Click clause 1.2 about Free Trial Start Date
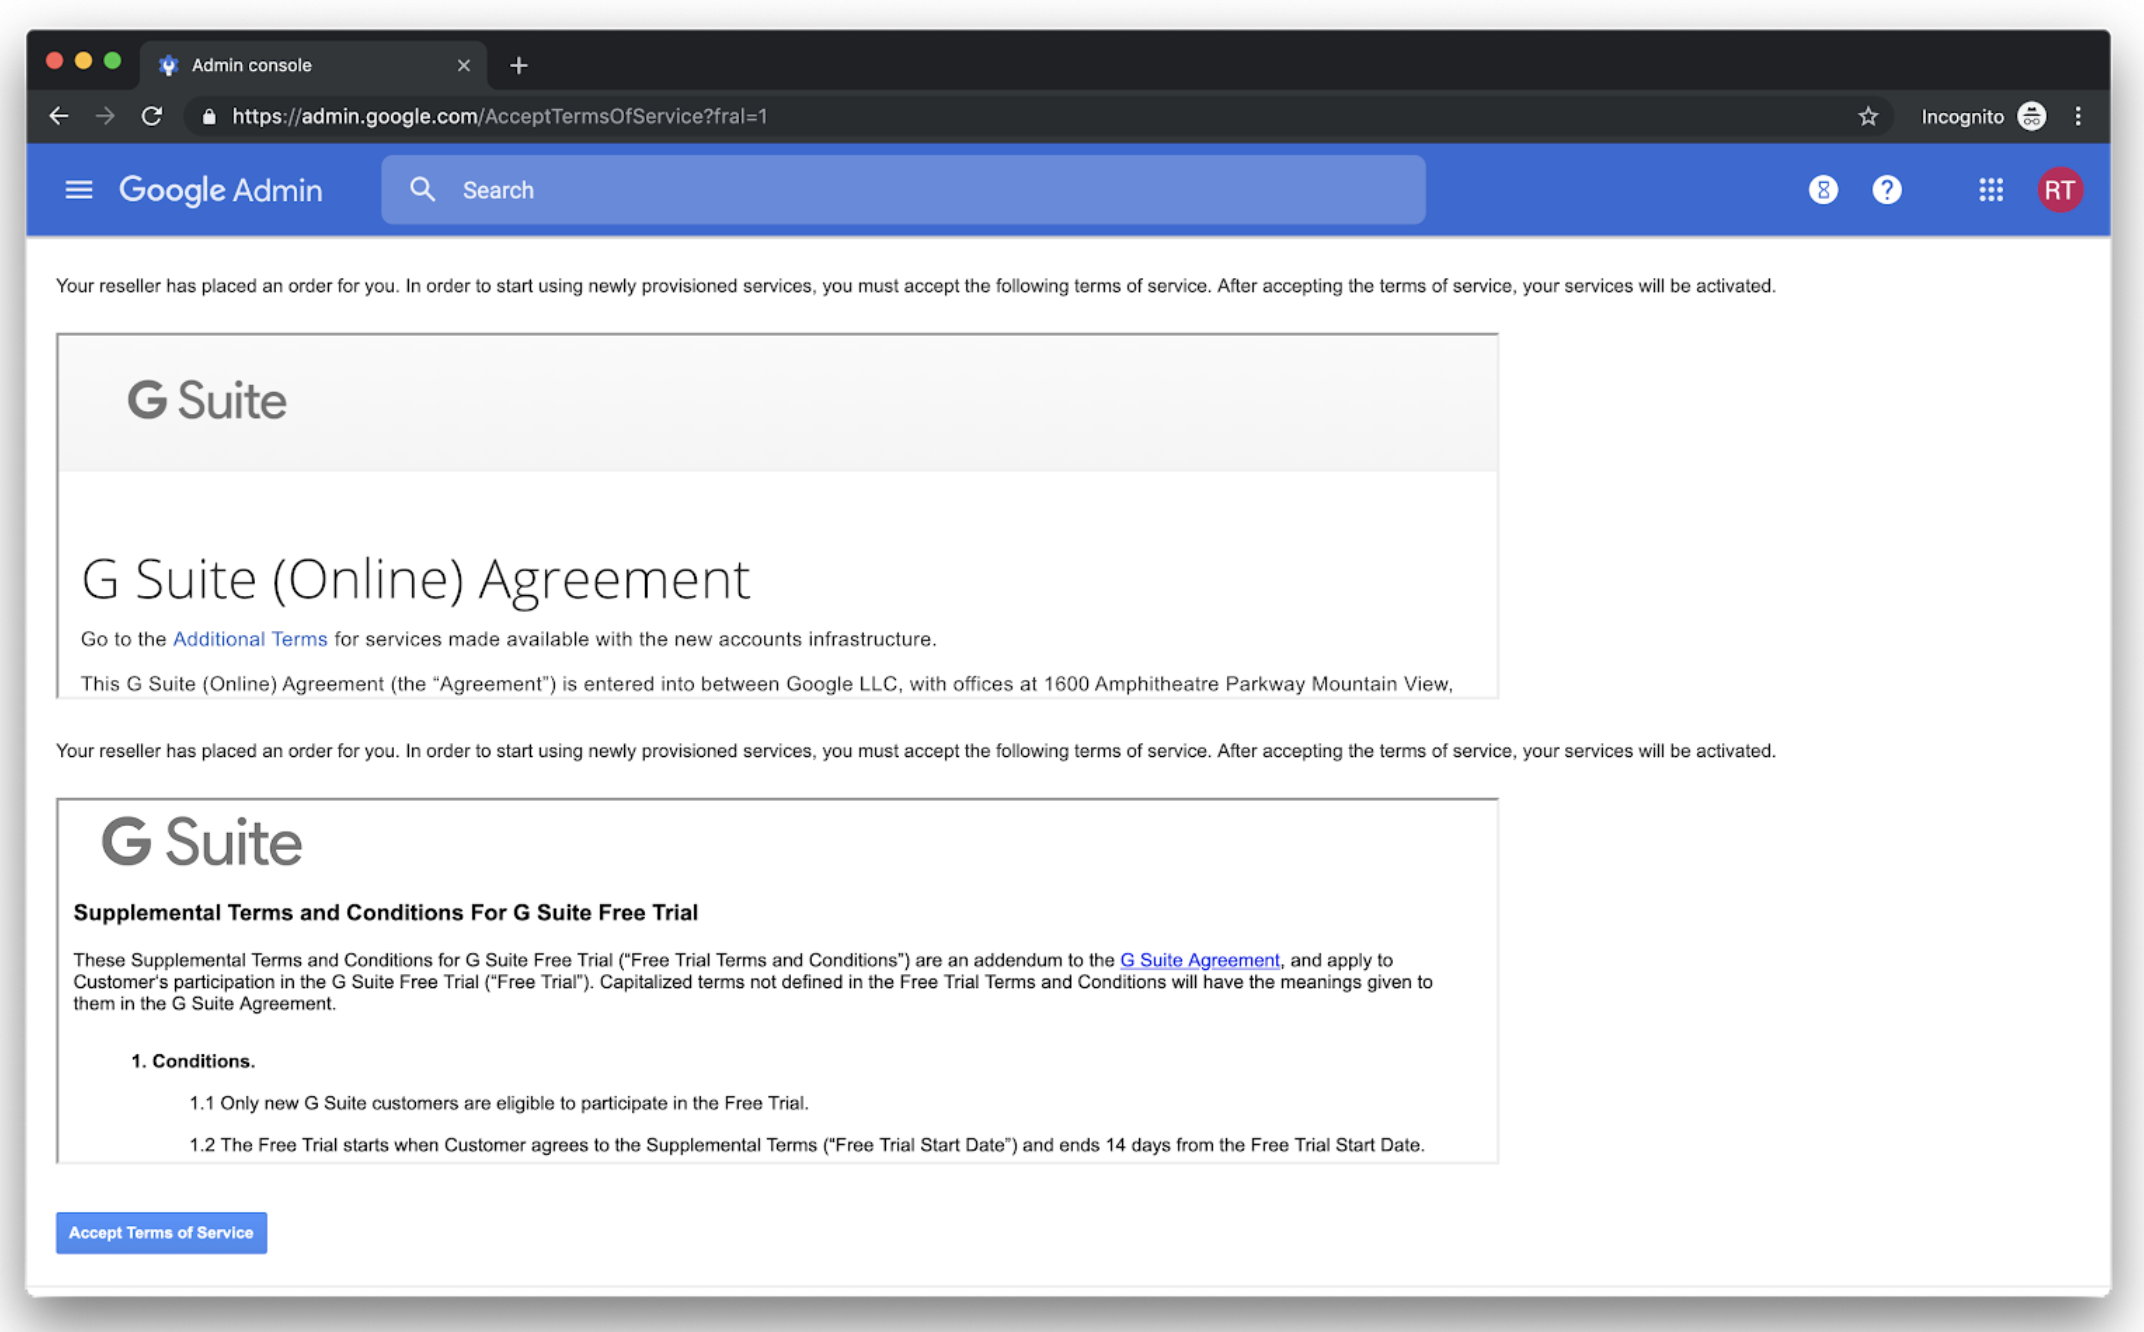2144x1332 pixels. (807, 1145)
